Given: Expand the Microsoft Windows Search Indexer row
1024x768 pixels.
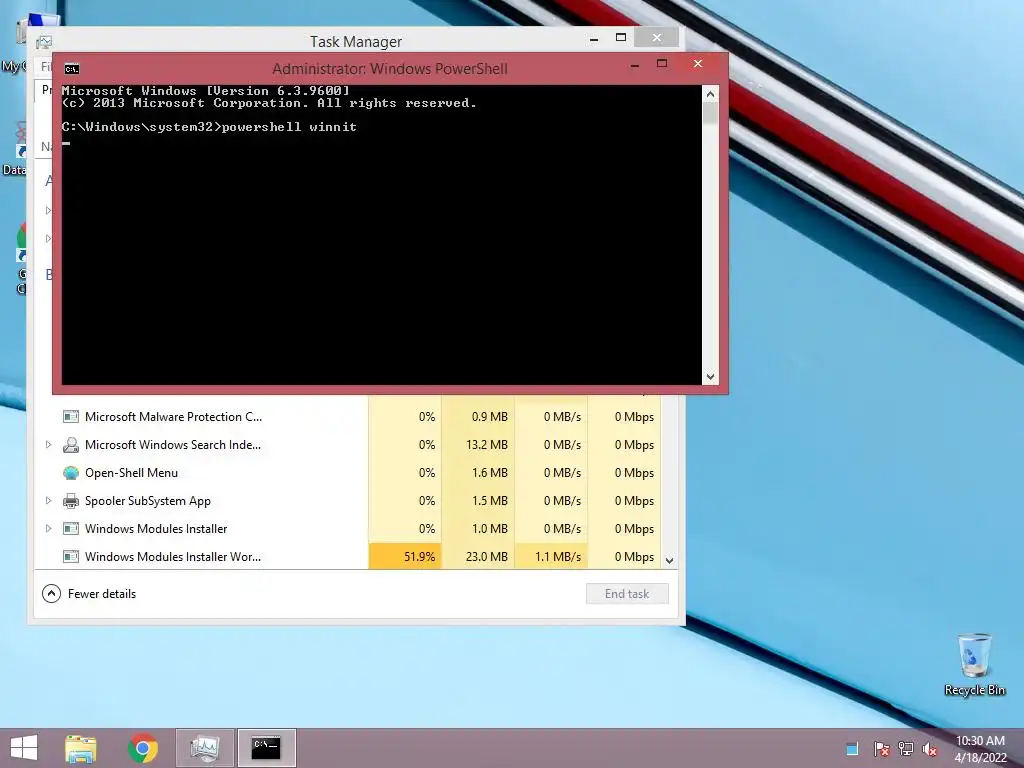Looking at the screenshot, I should tap(48, 445).
